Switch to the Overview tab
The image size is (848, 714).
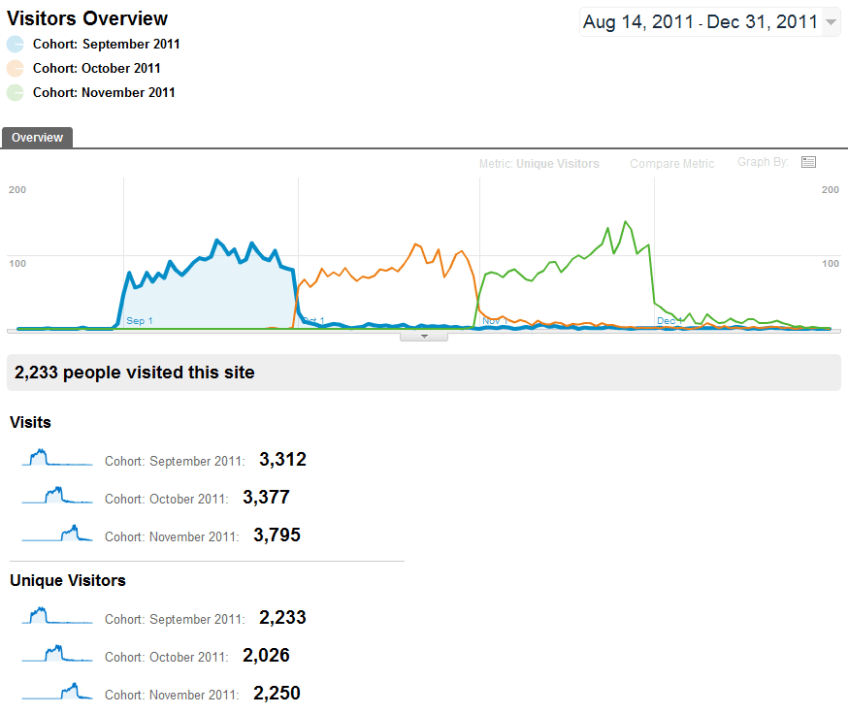[37, 137]
